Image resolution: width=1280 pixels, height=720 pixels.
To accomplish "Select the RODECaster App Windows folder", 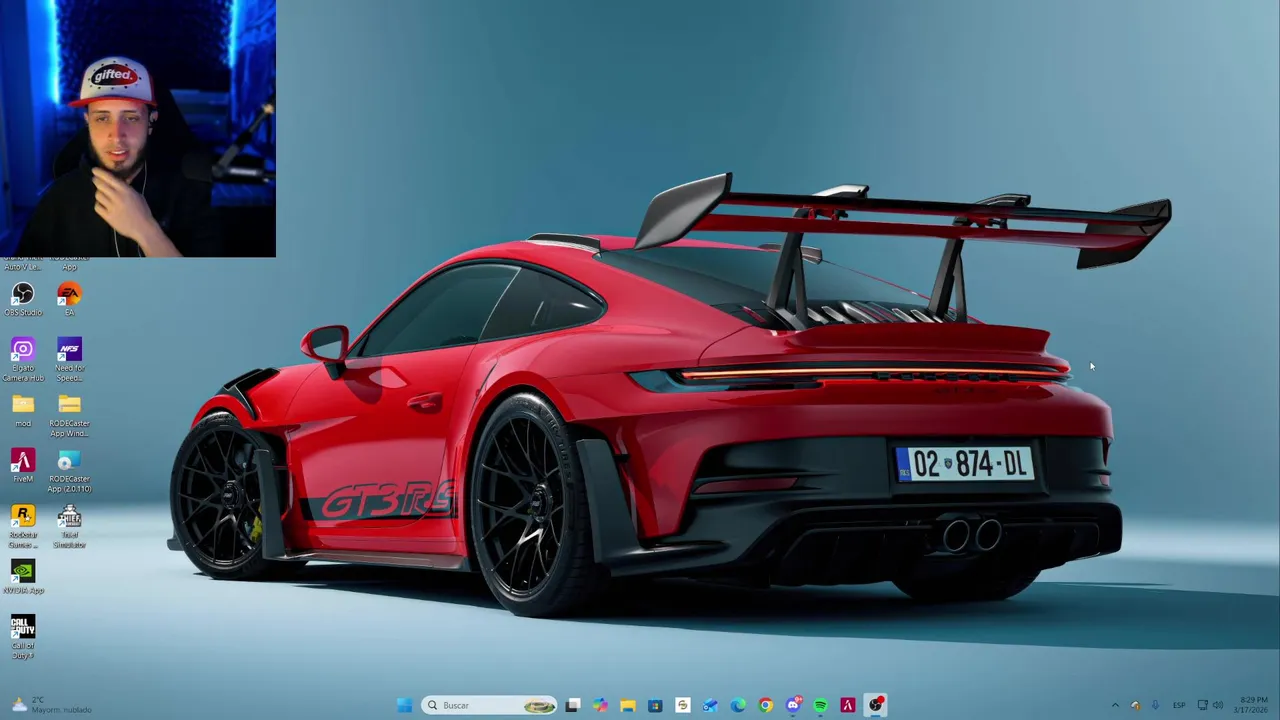I will coord(69,415).
